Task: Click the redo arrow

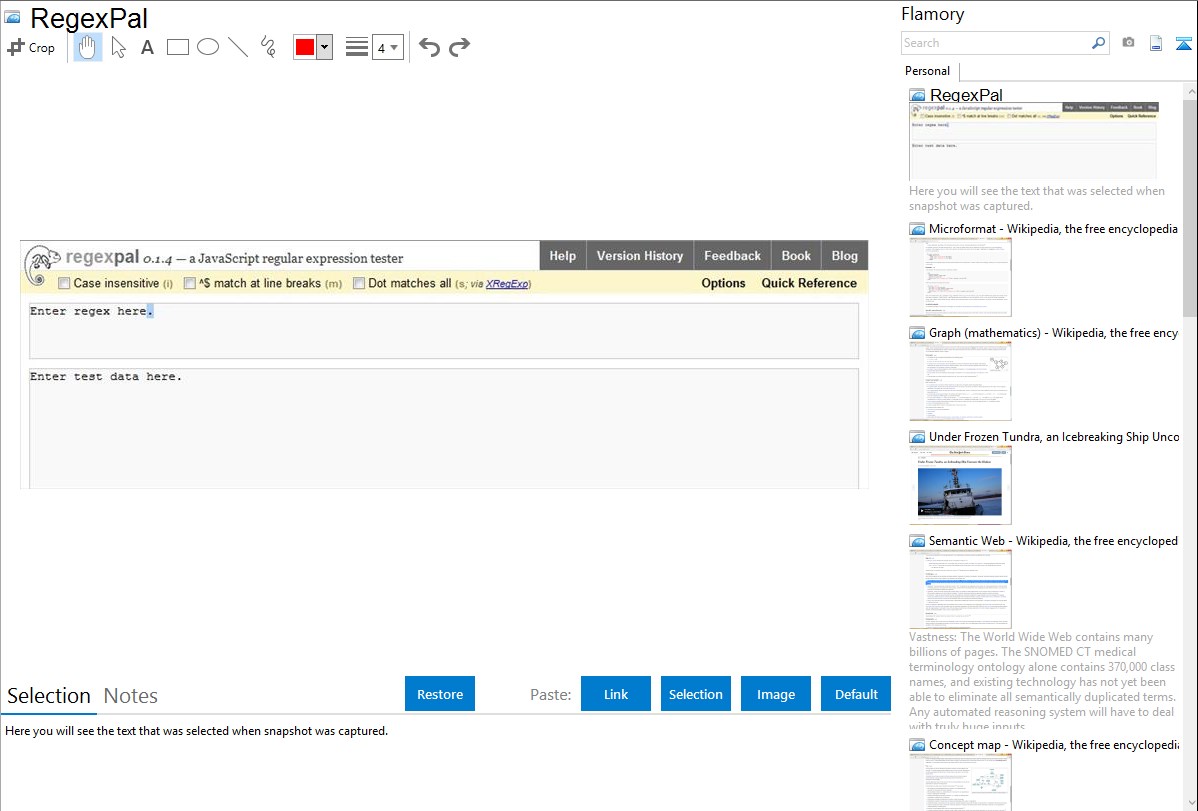Action: [x=459, y=47]
